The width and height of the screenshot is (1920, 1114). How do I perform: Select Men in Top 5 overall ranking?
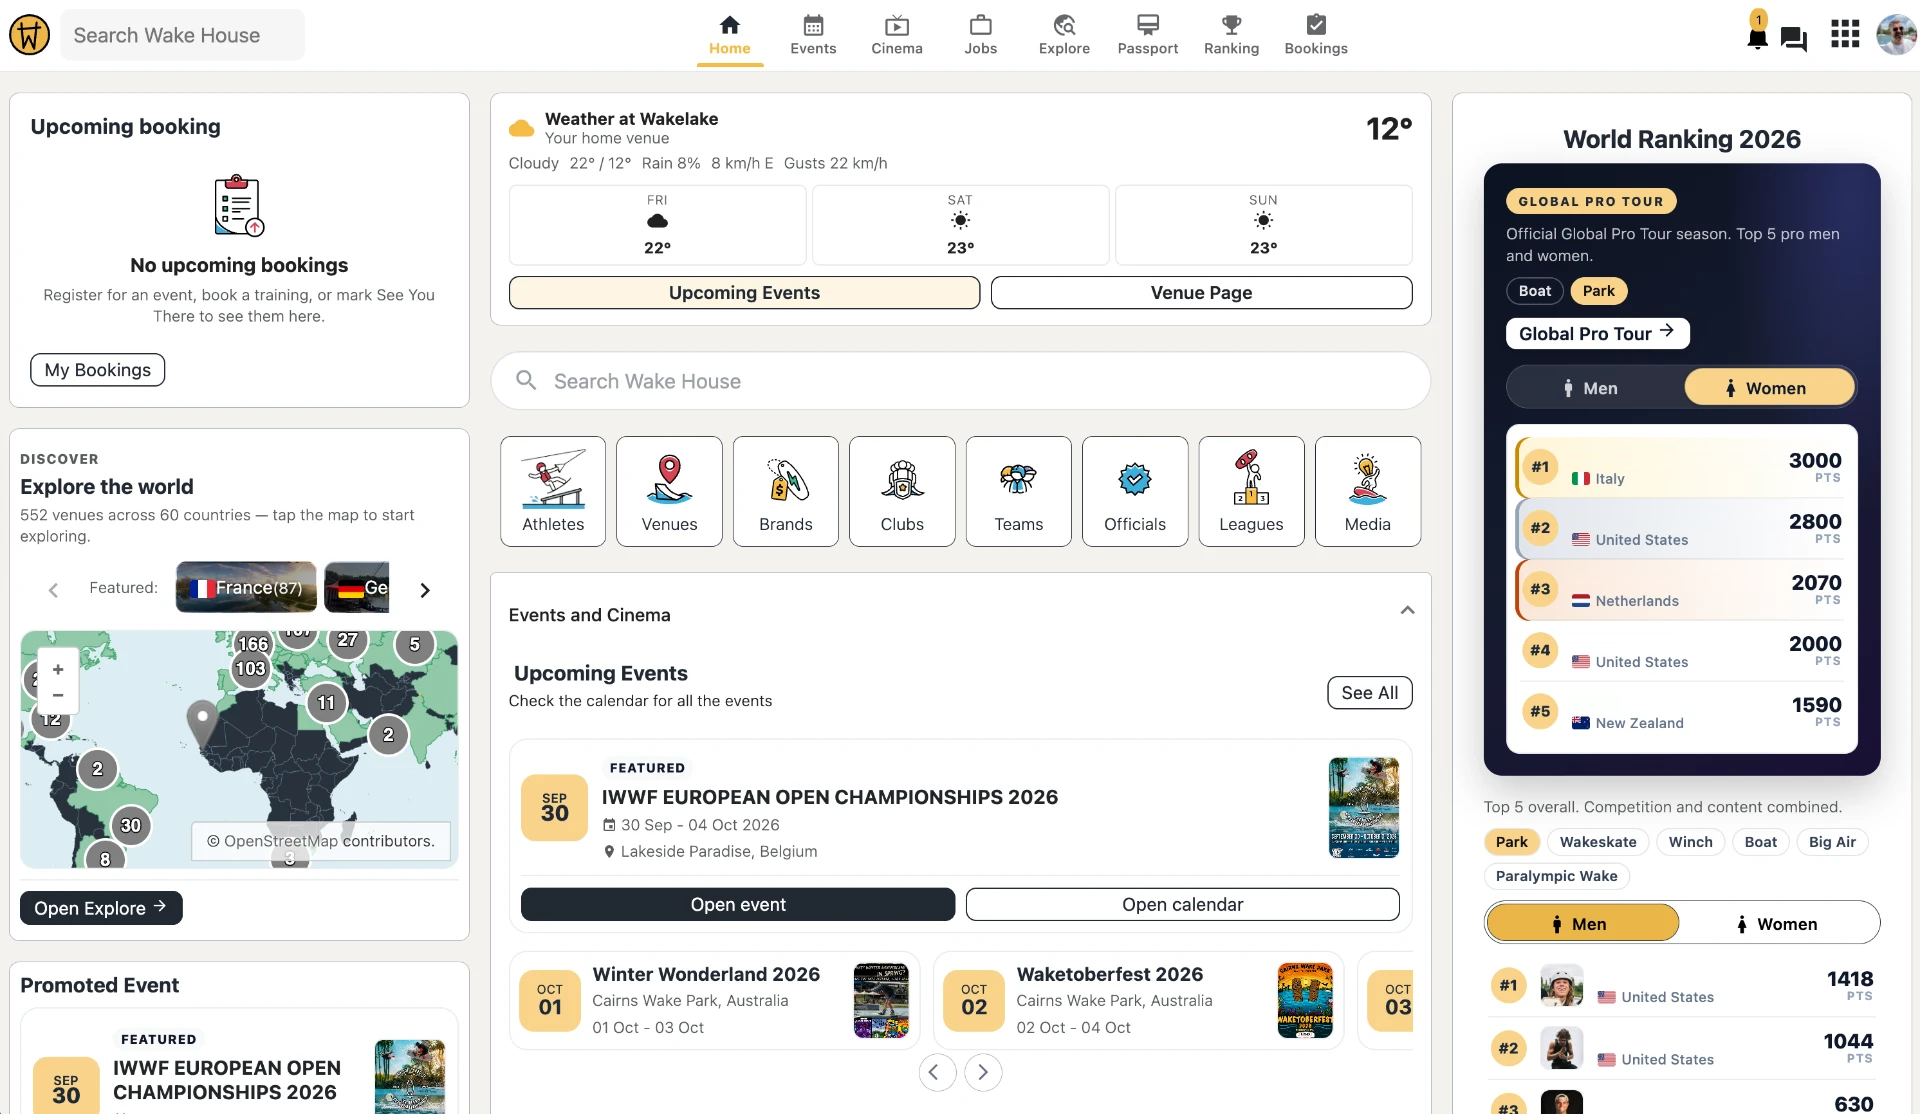click(1582, 923)
